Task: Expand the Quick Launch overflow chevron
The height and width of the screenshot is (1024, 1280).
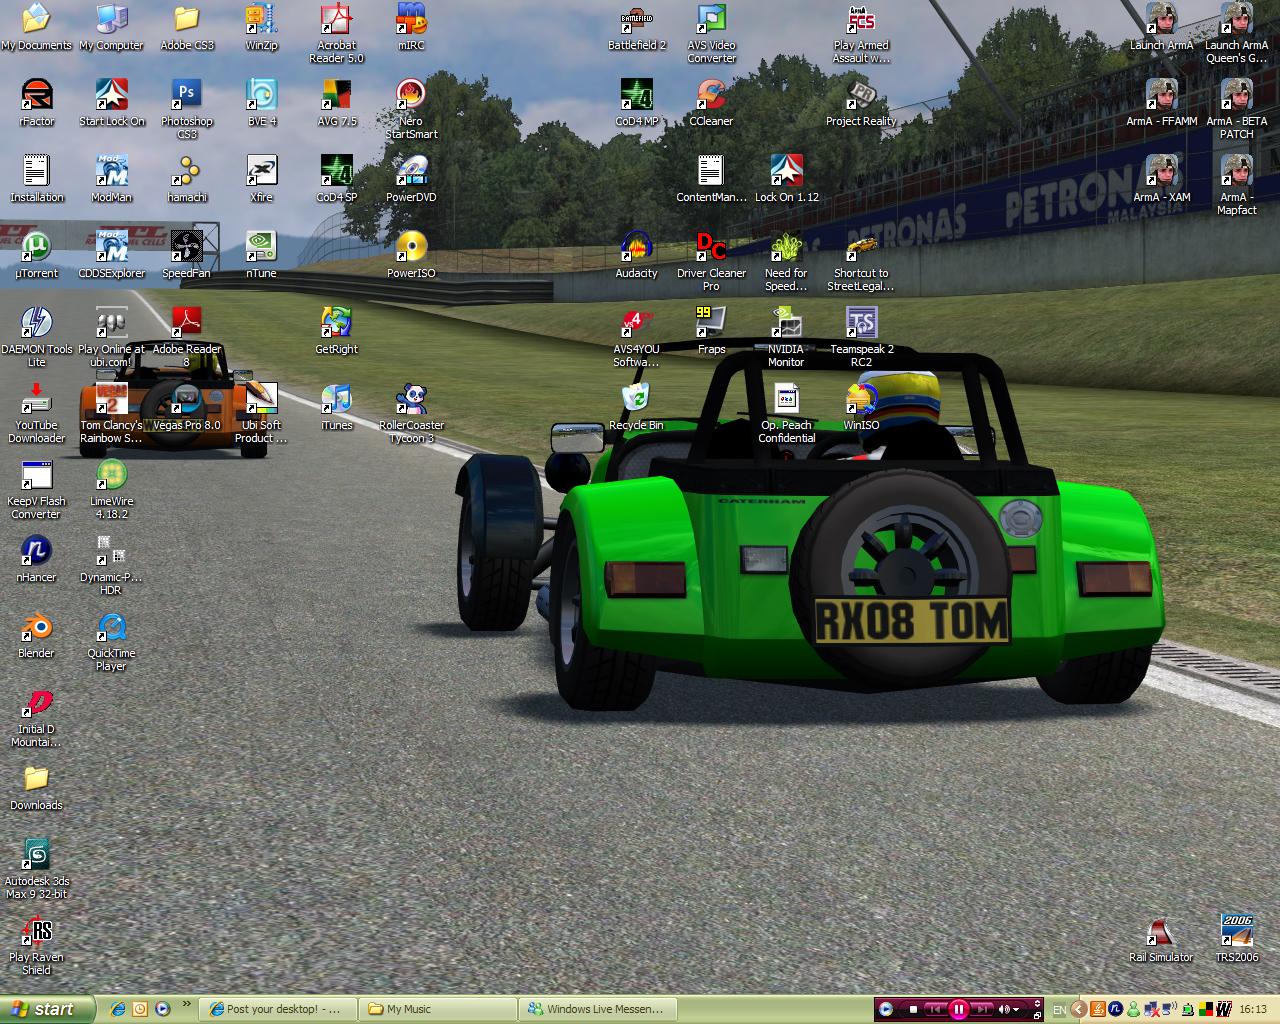Action: [x=186, y=1004]
